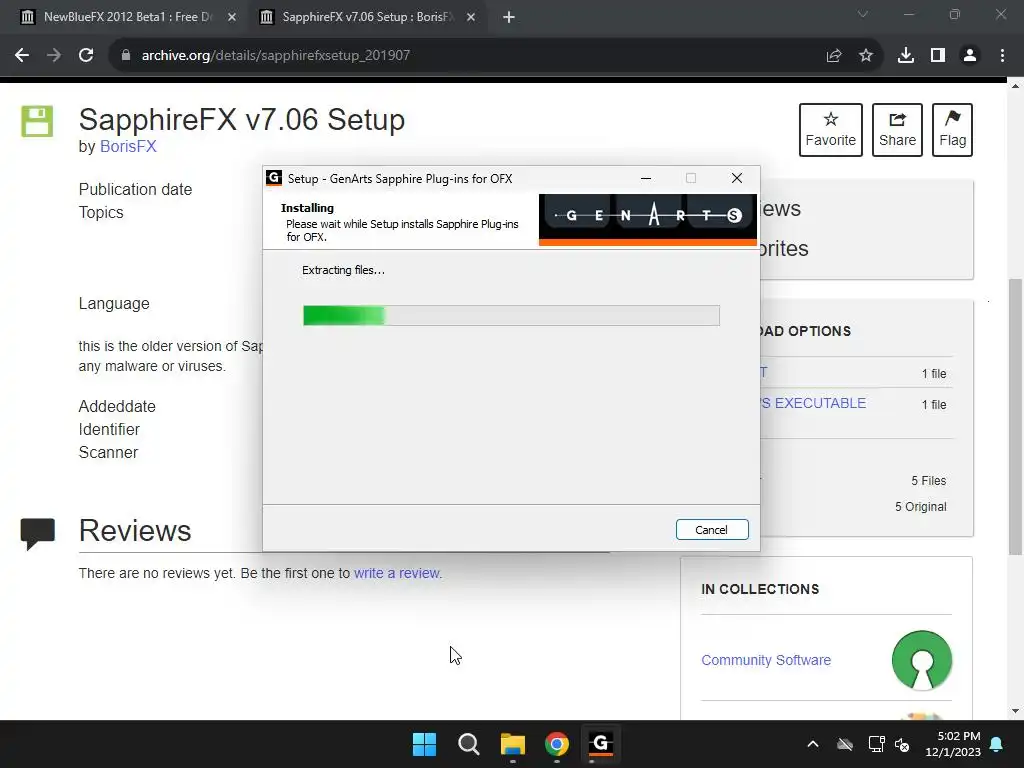This screenshot has height=768, width=1024.
Task: Bookmark this page with the star icon
Action: [866, 56]
